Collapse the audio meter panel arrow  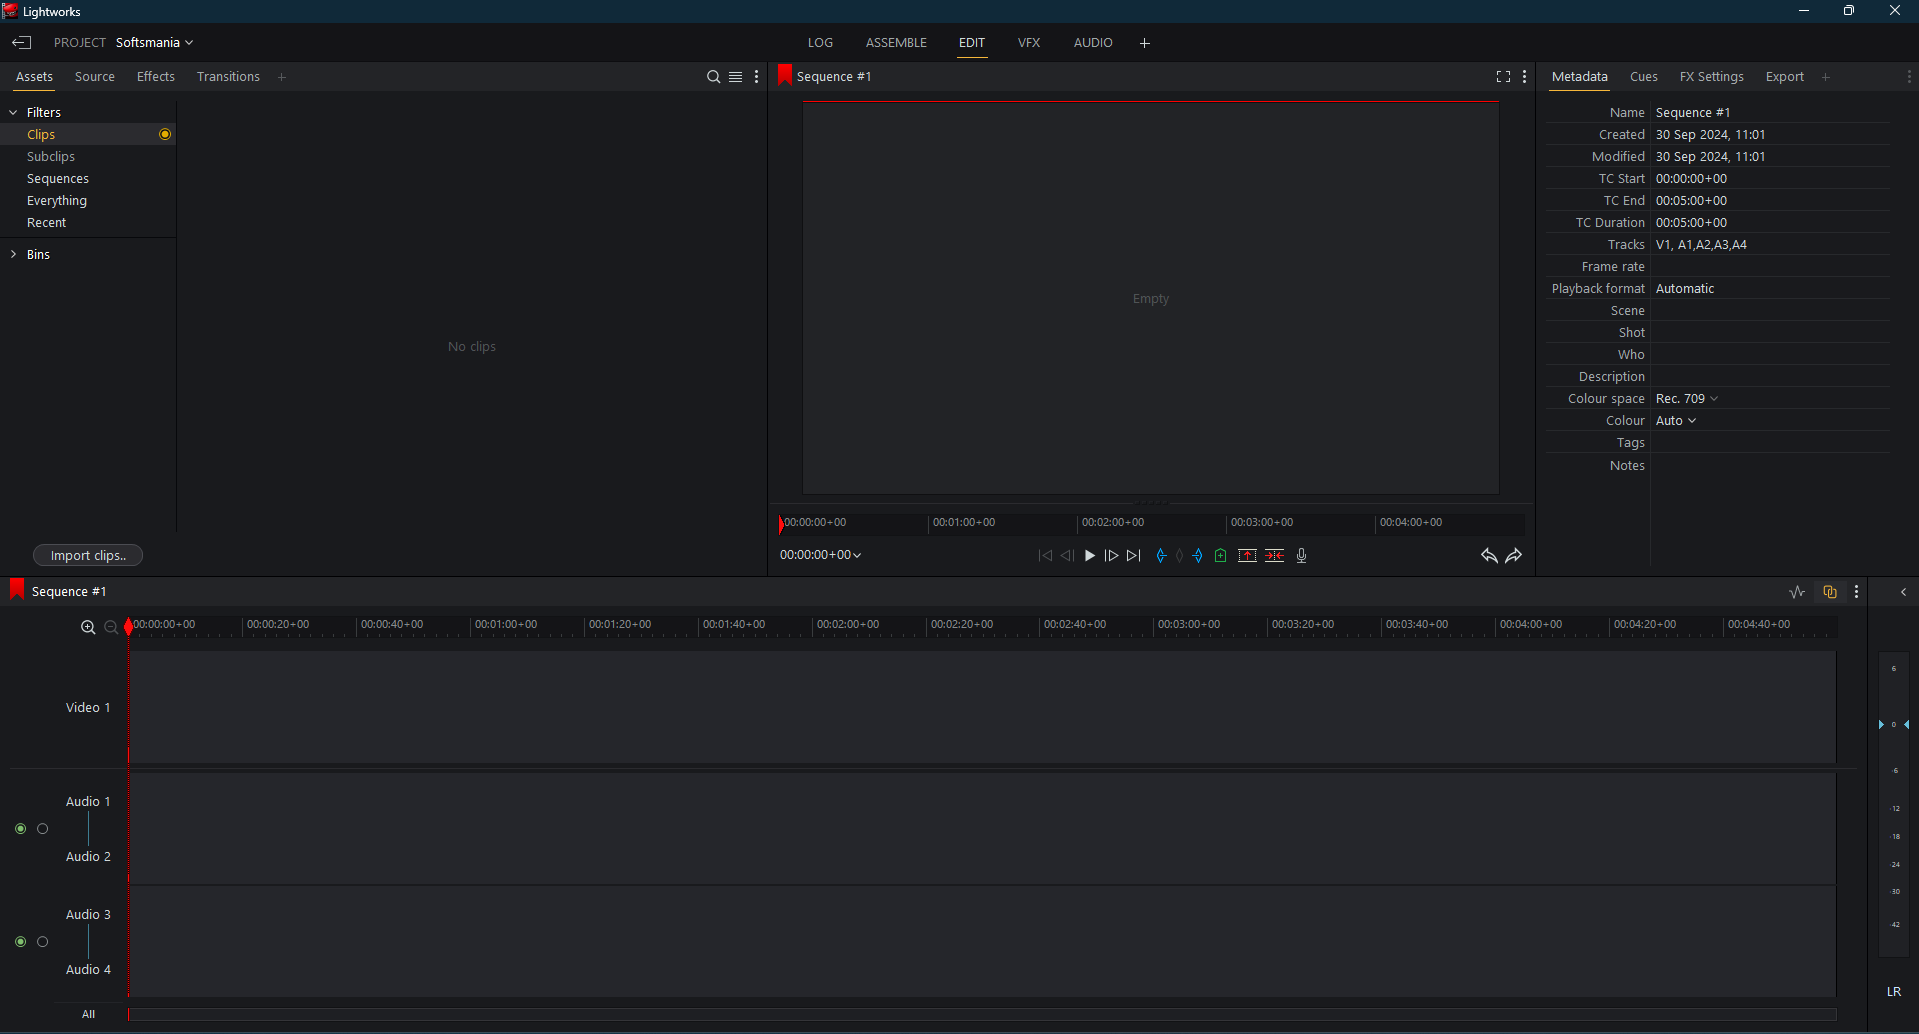tap(1903, 592)
